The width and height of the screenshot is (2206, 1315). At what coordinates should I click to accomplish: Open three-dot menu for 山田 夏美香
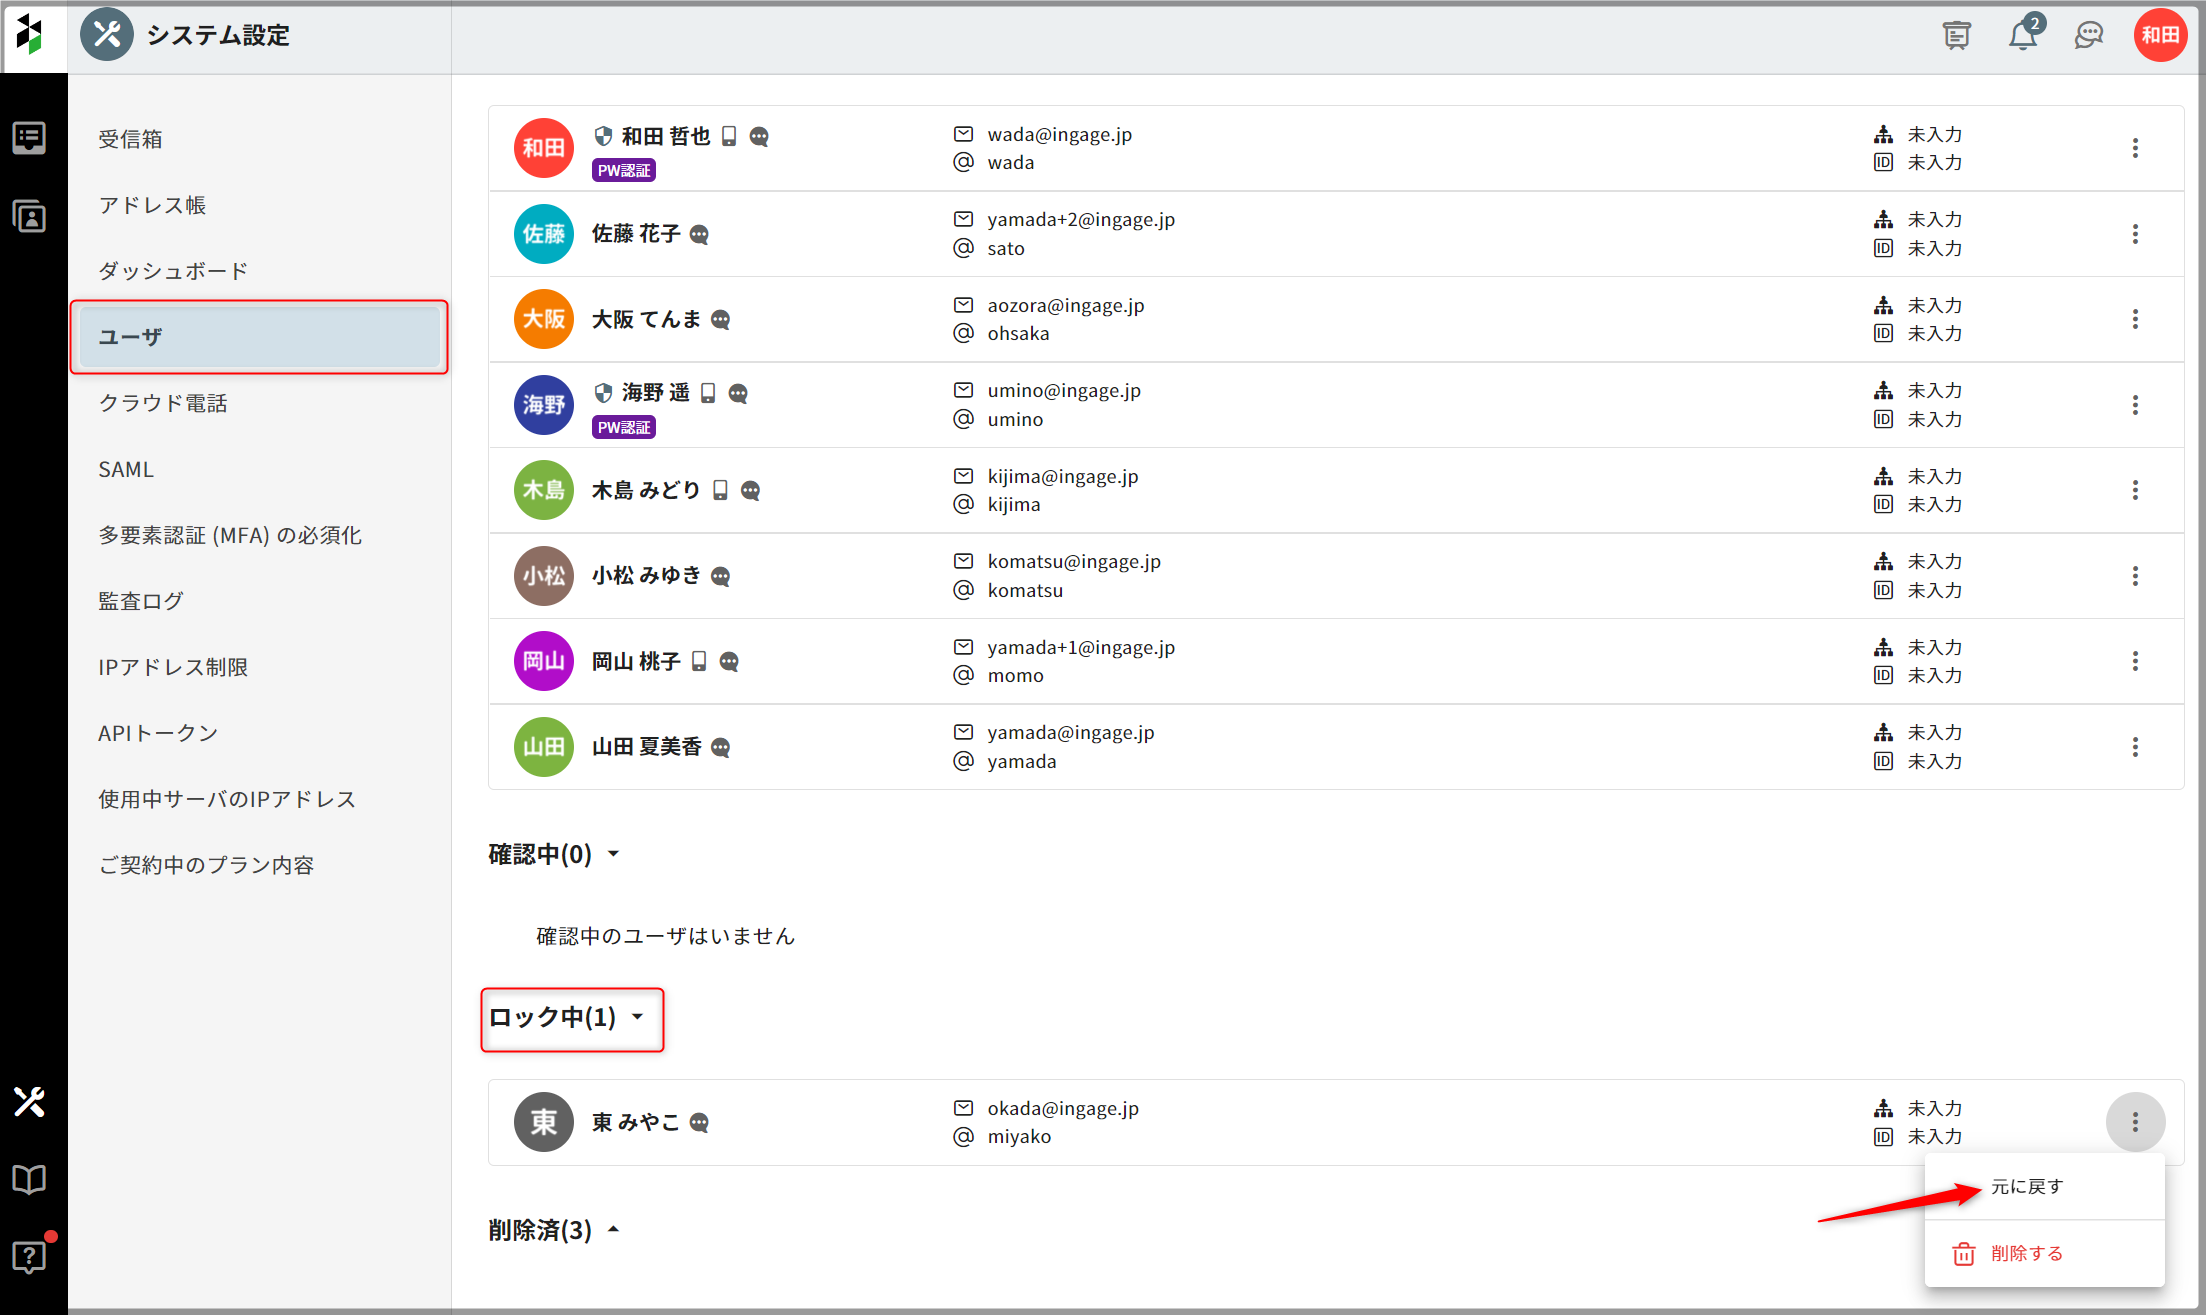pos(2135,747)
